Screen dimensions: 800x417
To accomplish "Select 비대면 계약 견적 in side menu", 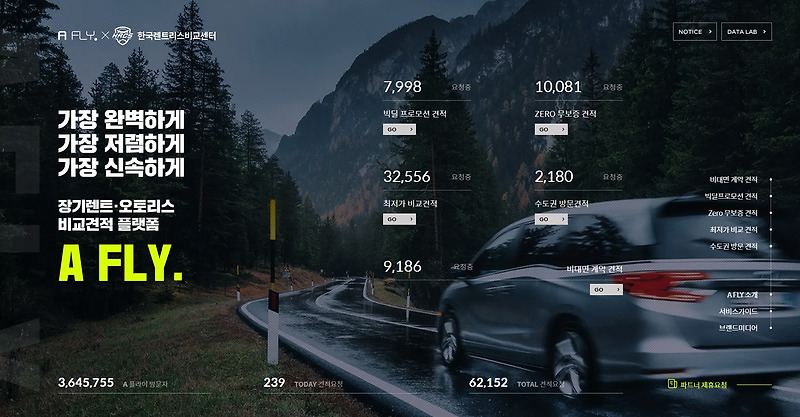I will click(x=733, y=180).
